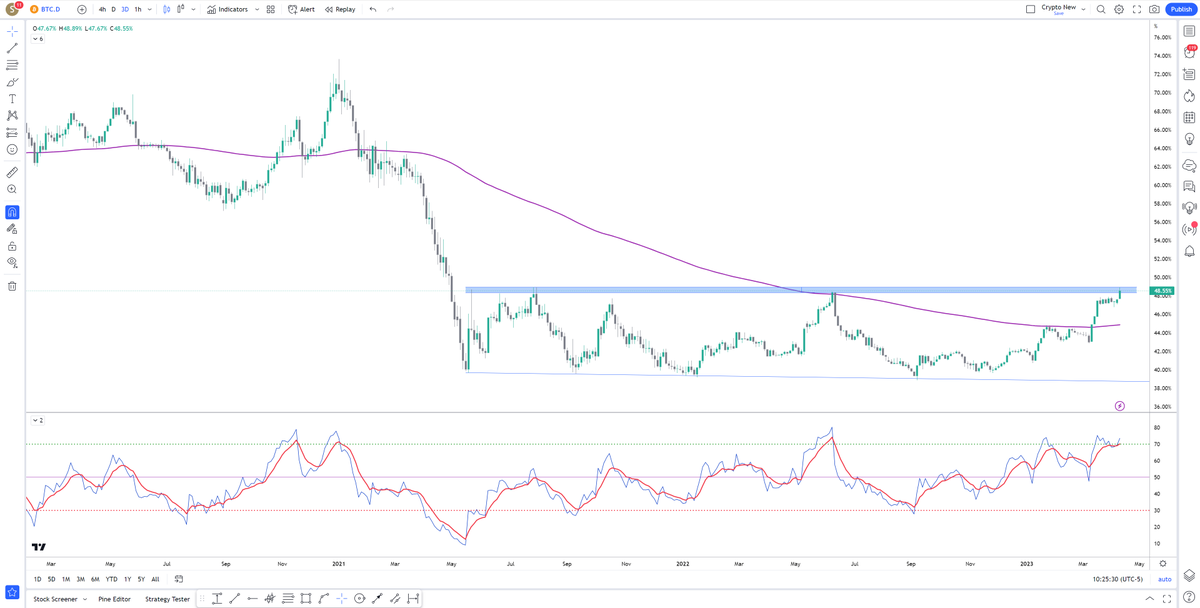Open the object tree layers icon
Screen dimensions: 1200x608
pyautogui.click(x=1189, y=575)
